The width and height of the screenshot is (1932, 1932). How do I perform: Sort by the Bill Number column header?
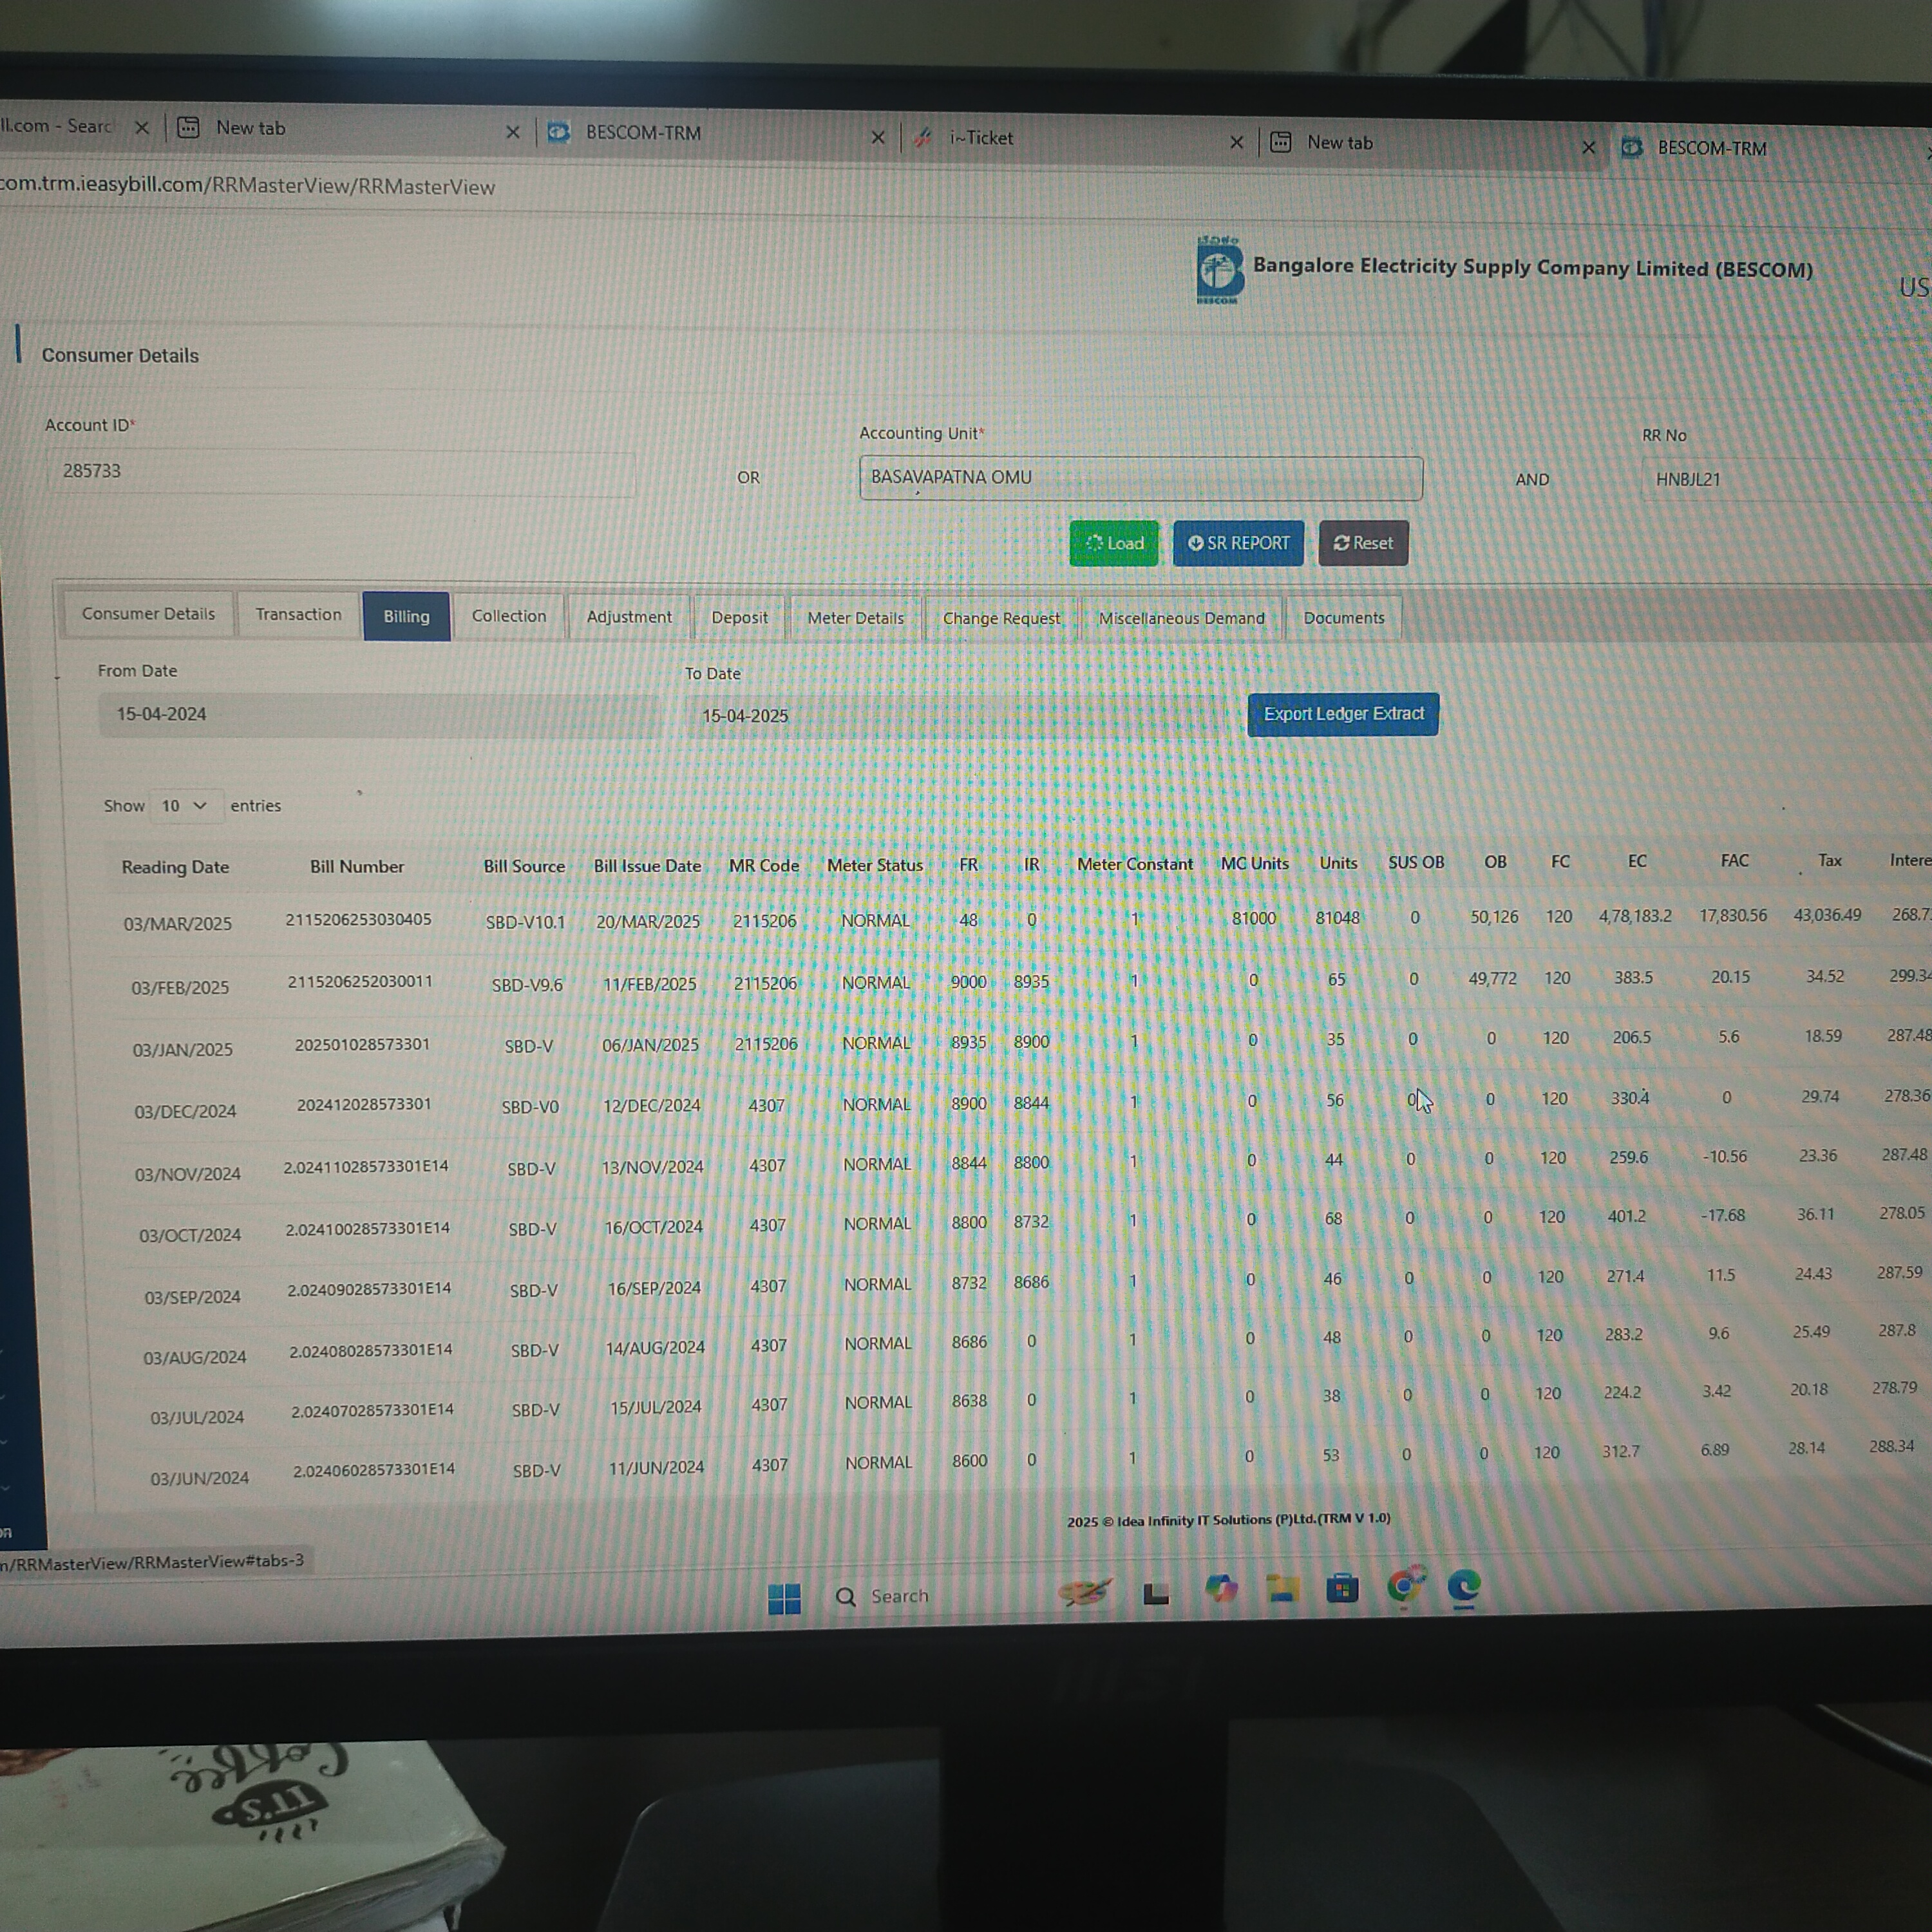click(x=357, y=866)
